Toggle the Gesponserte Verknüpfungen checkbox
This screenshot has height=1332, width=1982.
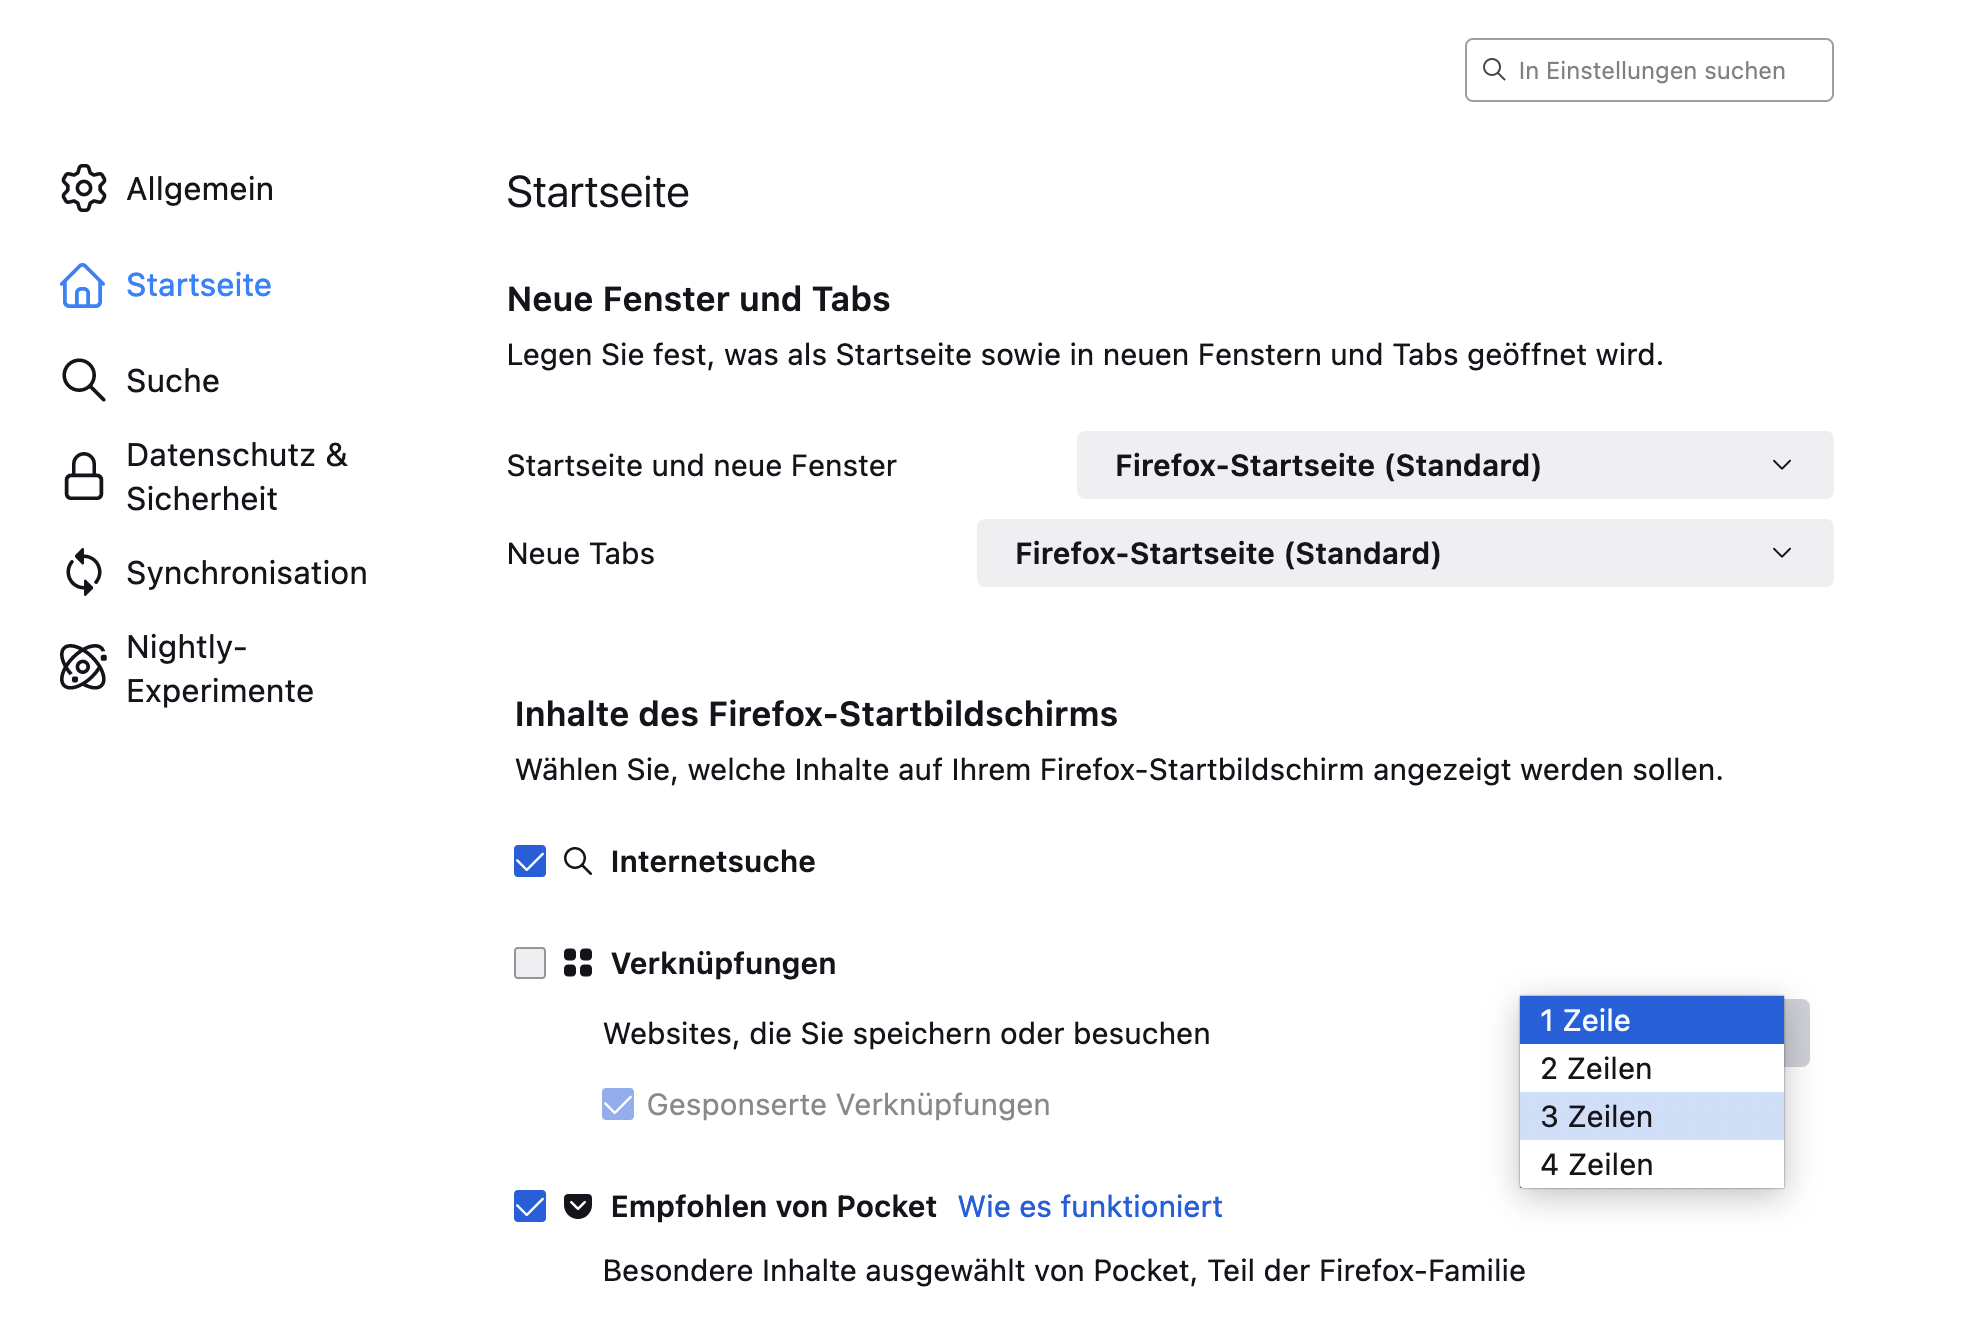tap(618, 1104)
